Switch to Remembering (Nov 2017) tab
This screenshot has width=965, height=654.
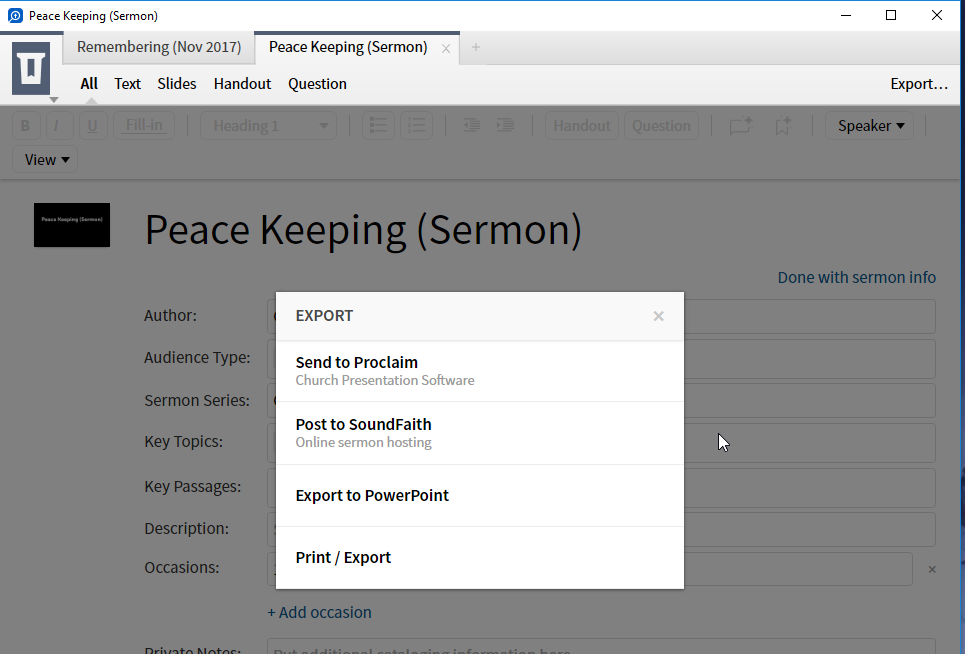click(159, 47)
